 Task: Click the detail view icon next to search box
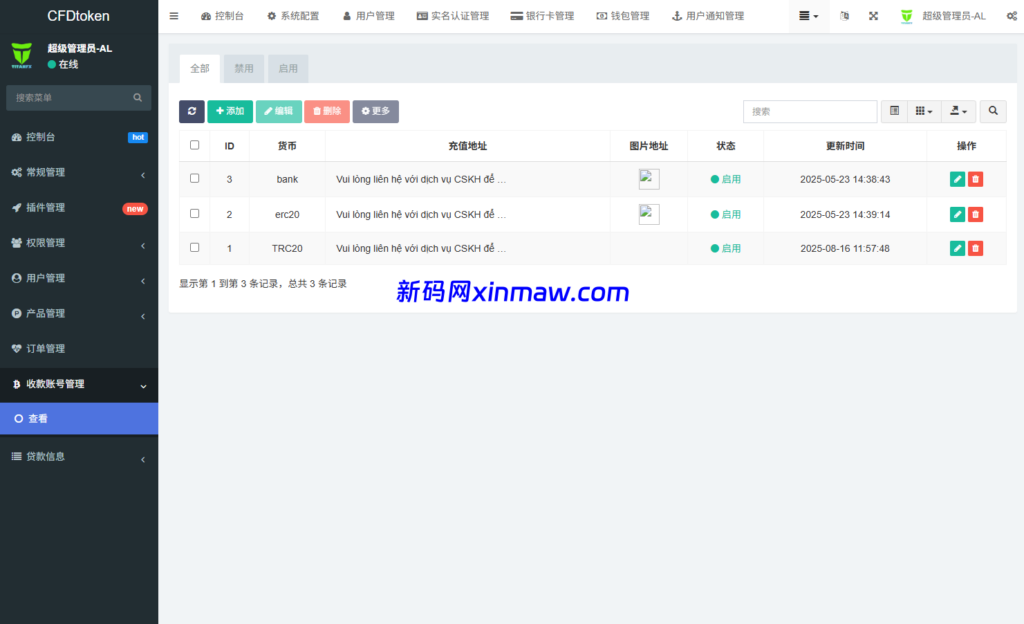[893, 111]
